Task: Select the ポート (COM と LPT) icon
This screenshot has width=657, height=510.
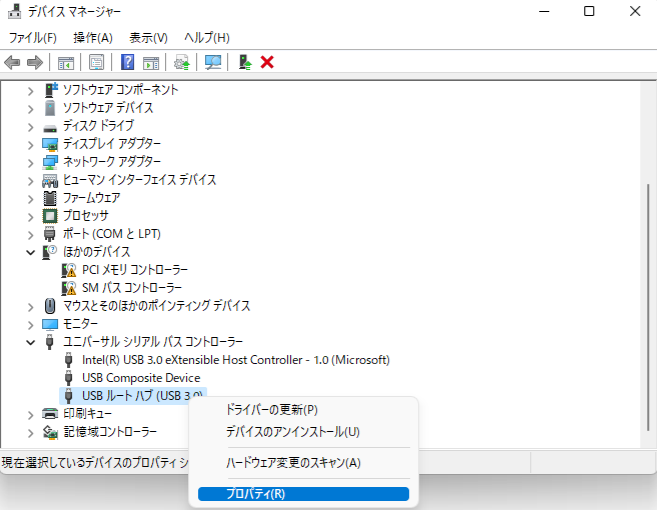Action: click(x=49, y=234)
